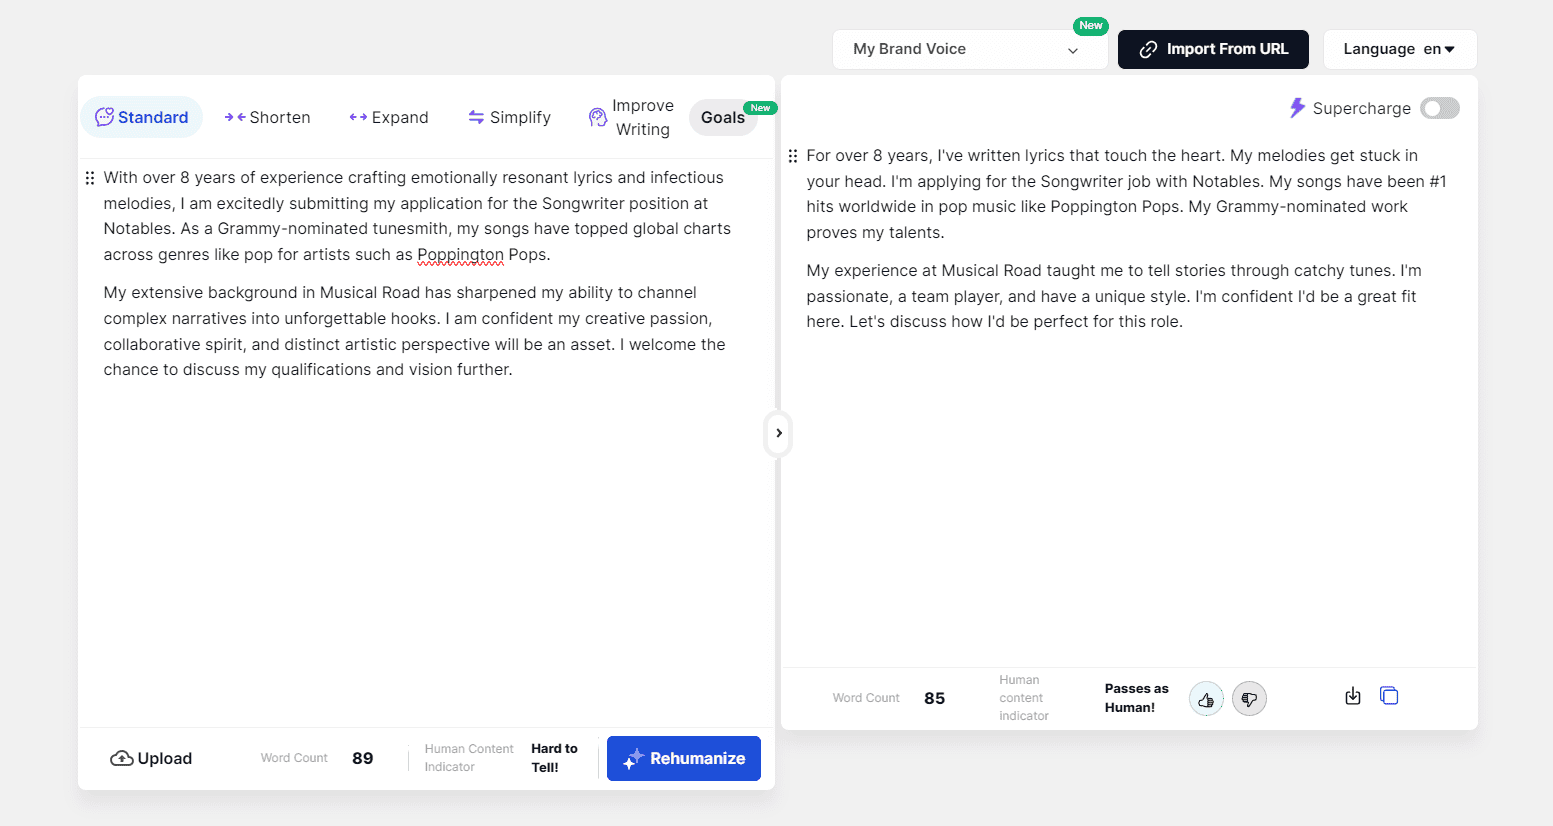Toggle the Supercharge switch

tap(1440, 108)
